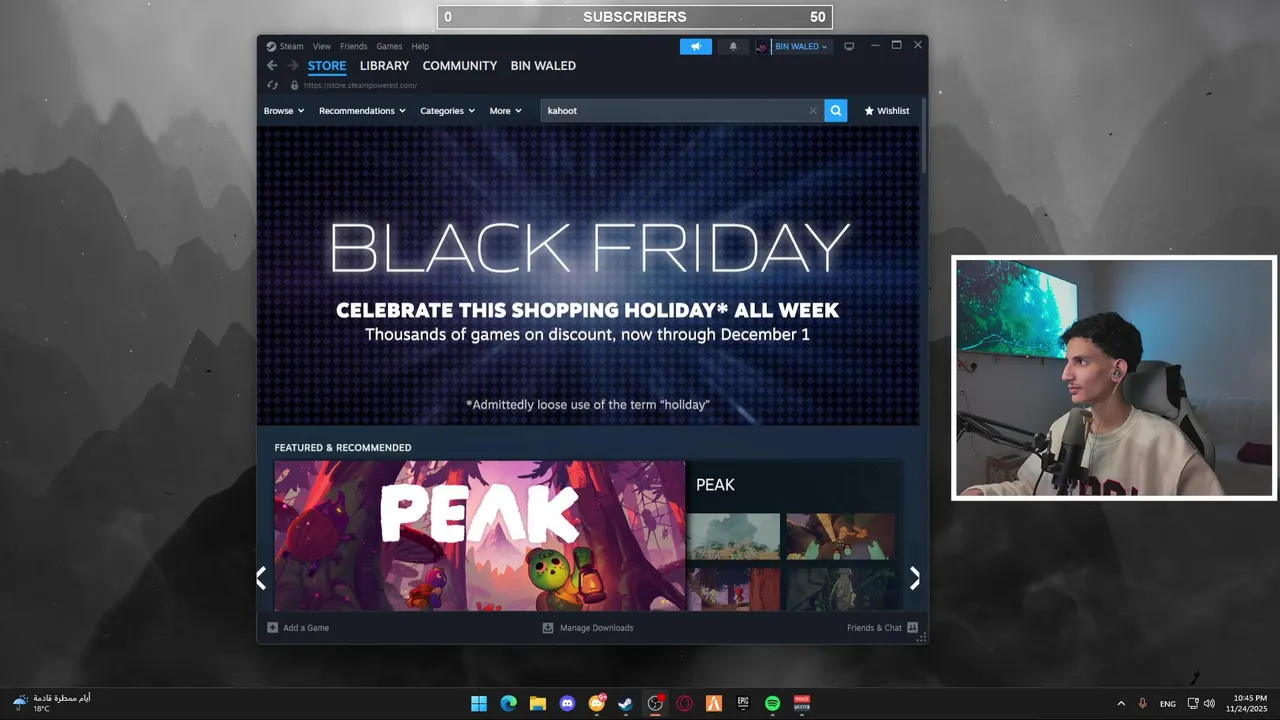Click the Friends & Chat icon
This screenshot has width=1280, height=720.
click(x=912, y=628)
